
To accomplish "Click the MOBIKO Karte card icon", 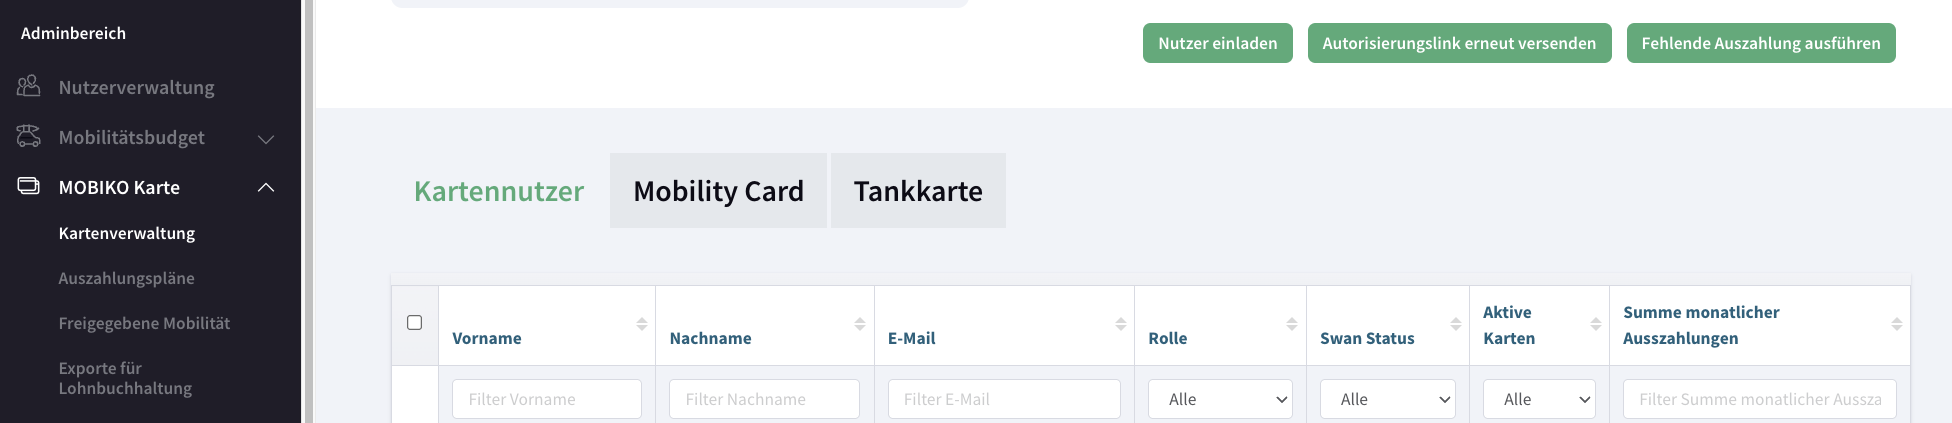I will tap(29, 186).
